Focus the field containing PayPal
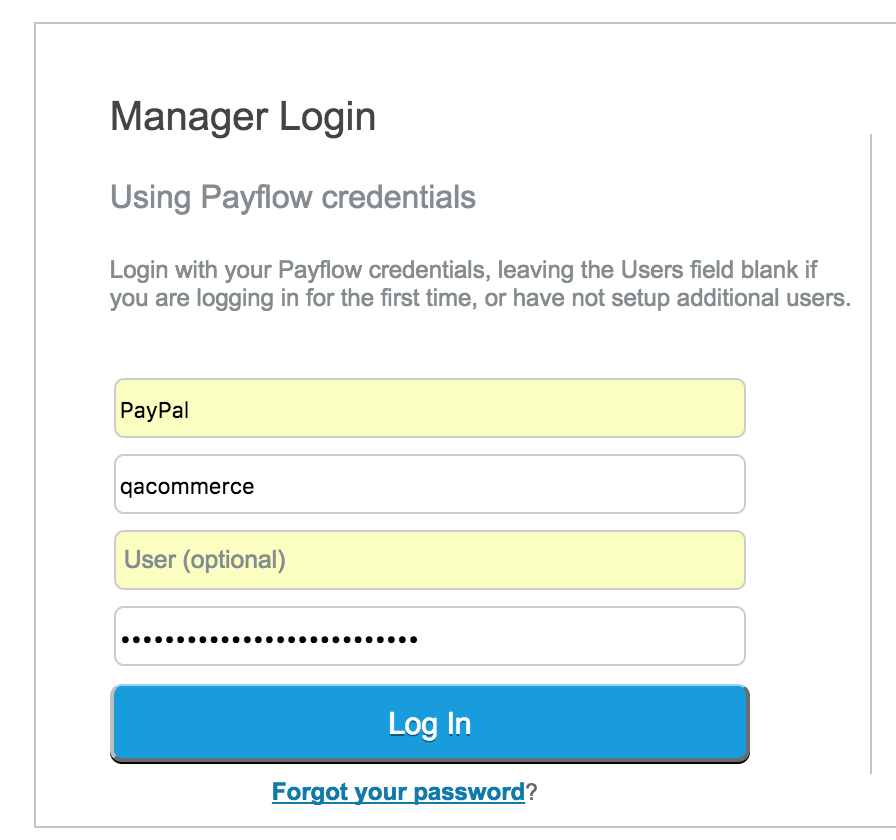 click(429, 408)
